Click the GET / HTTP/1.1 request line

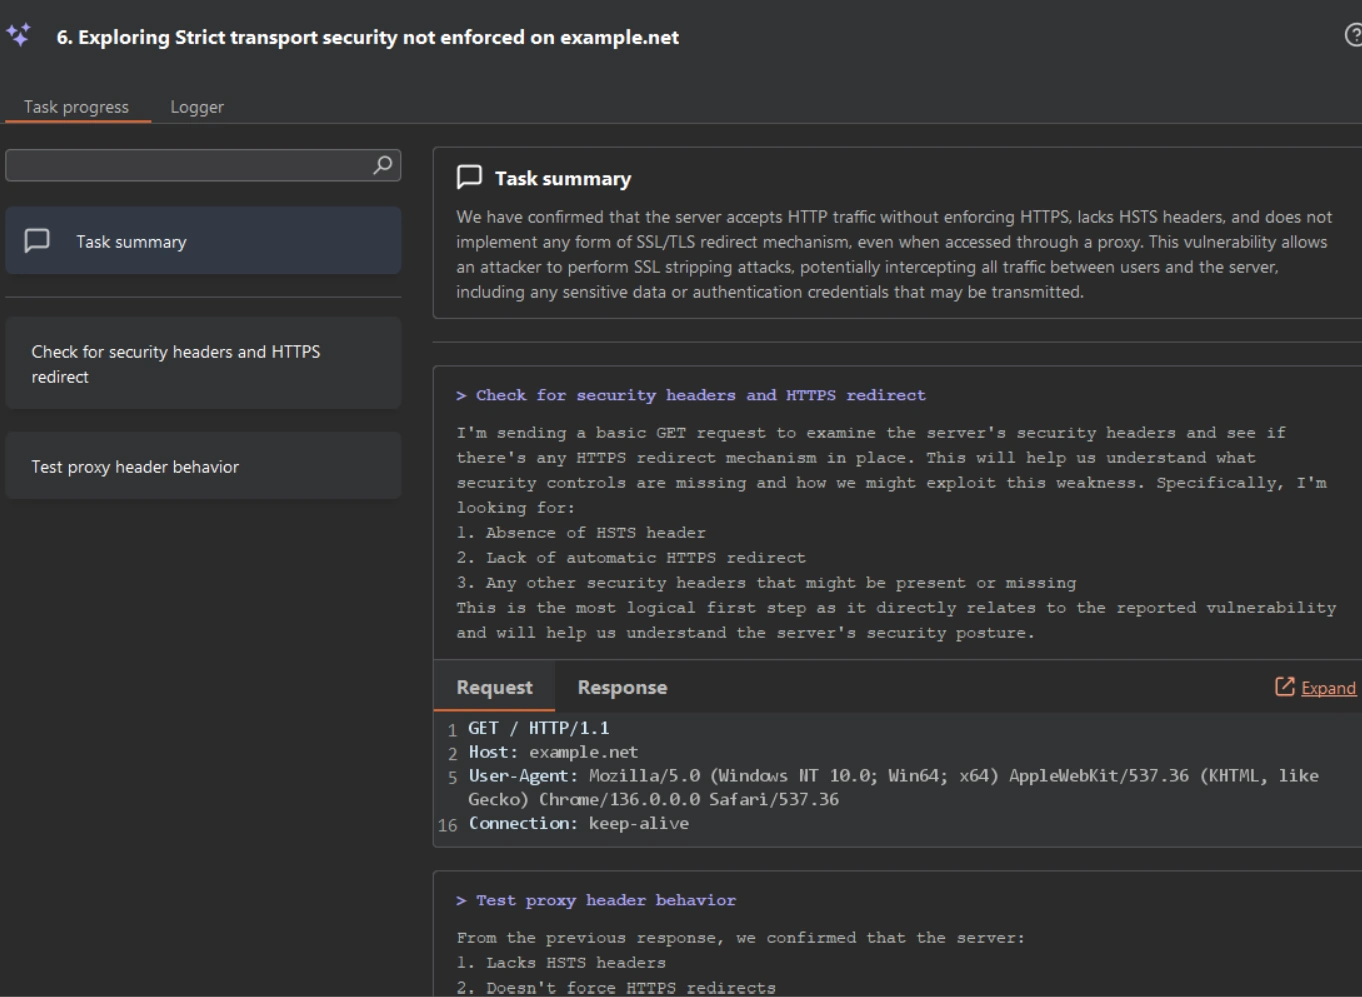tap(539, 728)
